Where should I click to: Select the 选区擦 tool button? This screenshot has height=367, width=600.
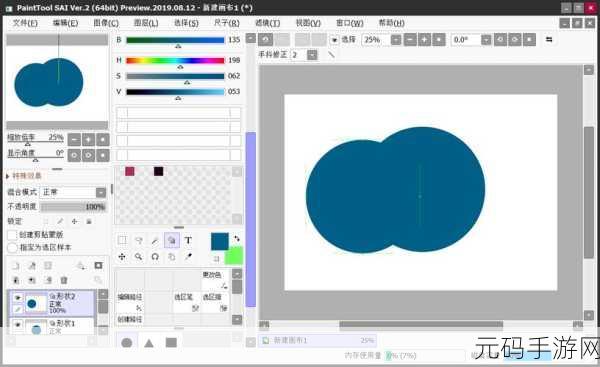pyautogui.click(x=215, y=302)
